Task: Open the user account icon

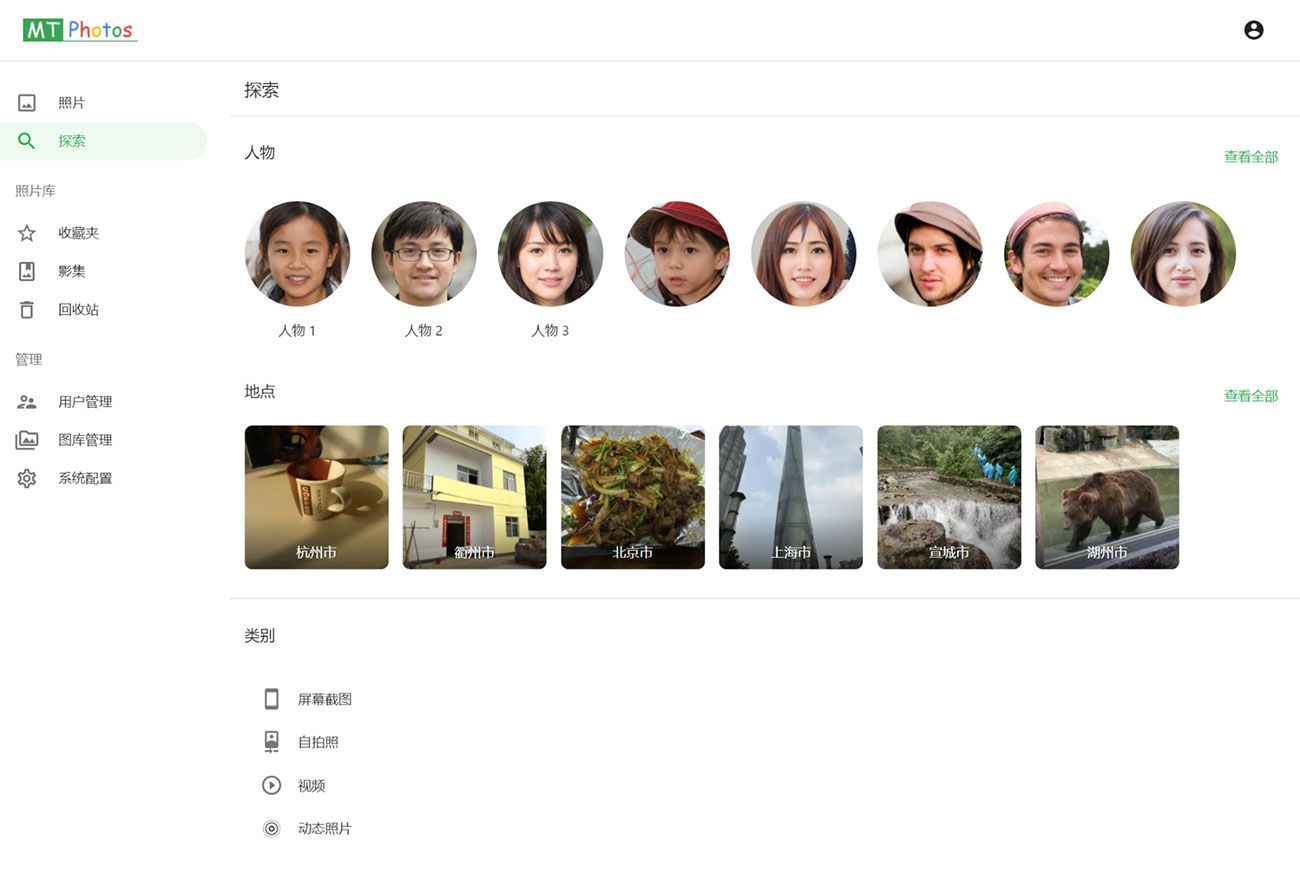Action: point(1253,30)
